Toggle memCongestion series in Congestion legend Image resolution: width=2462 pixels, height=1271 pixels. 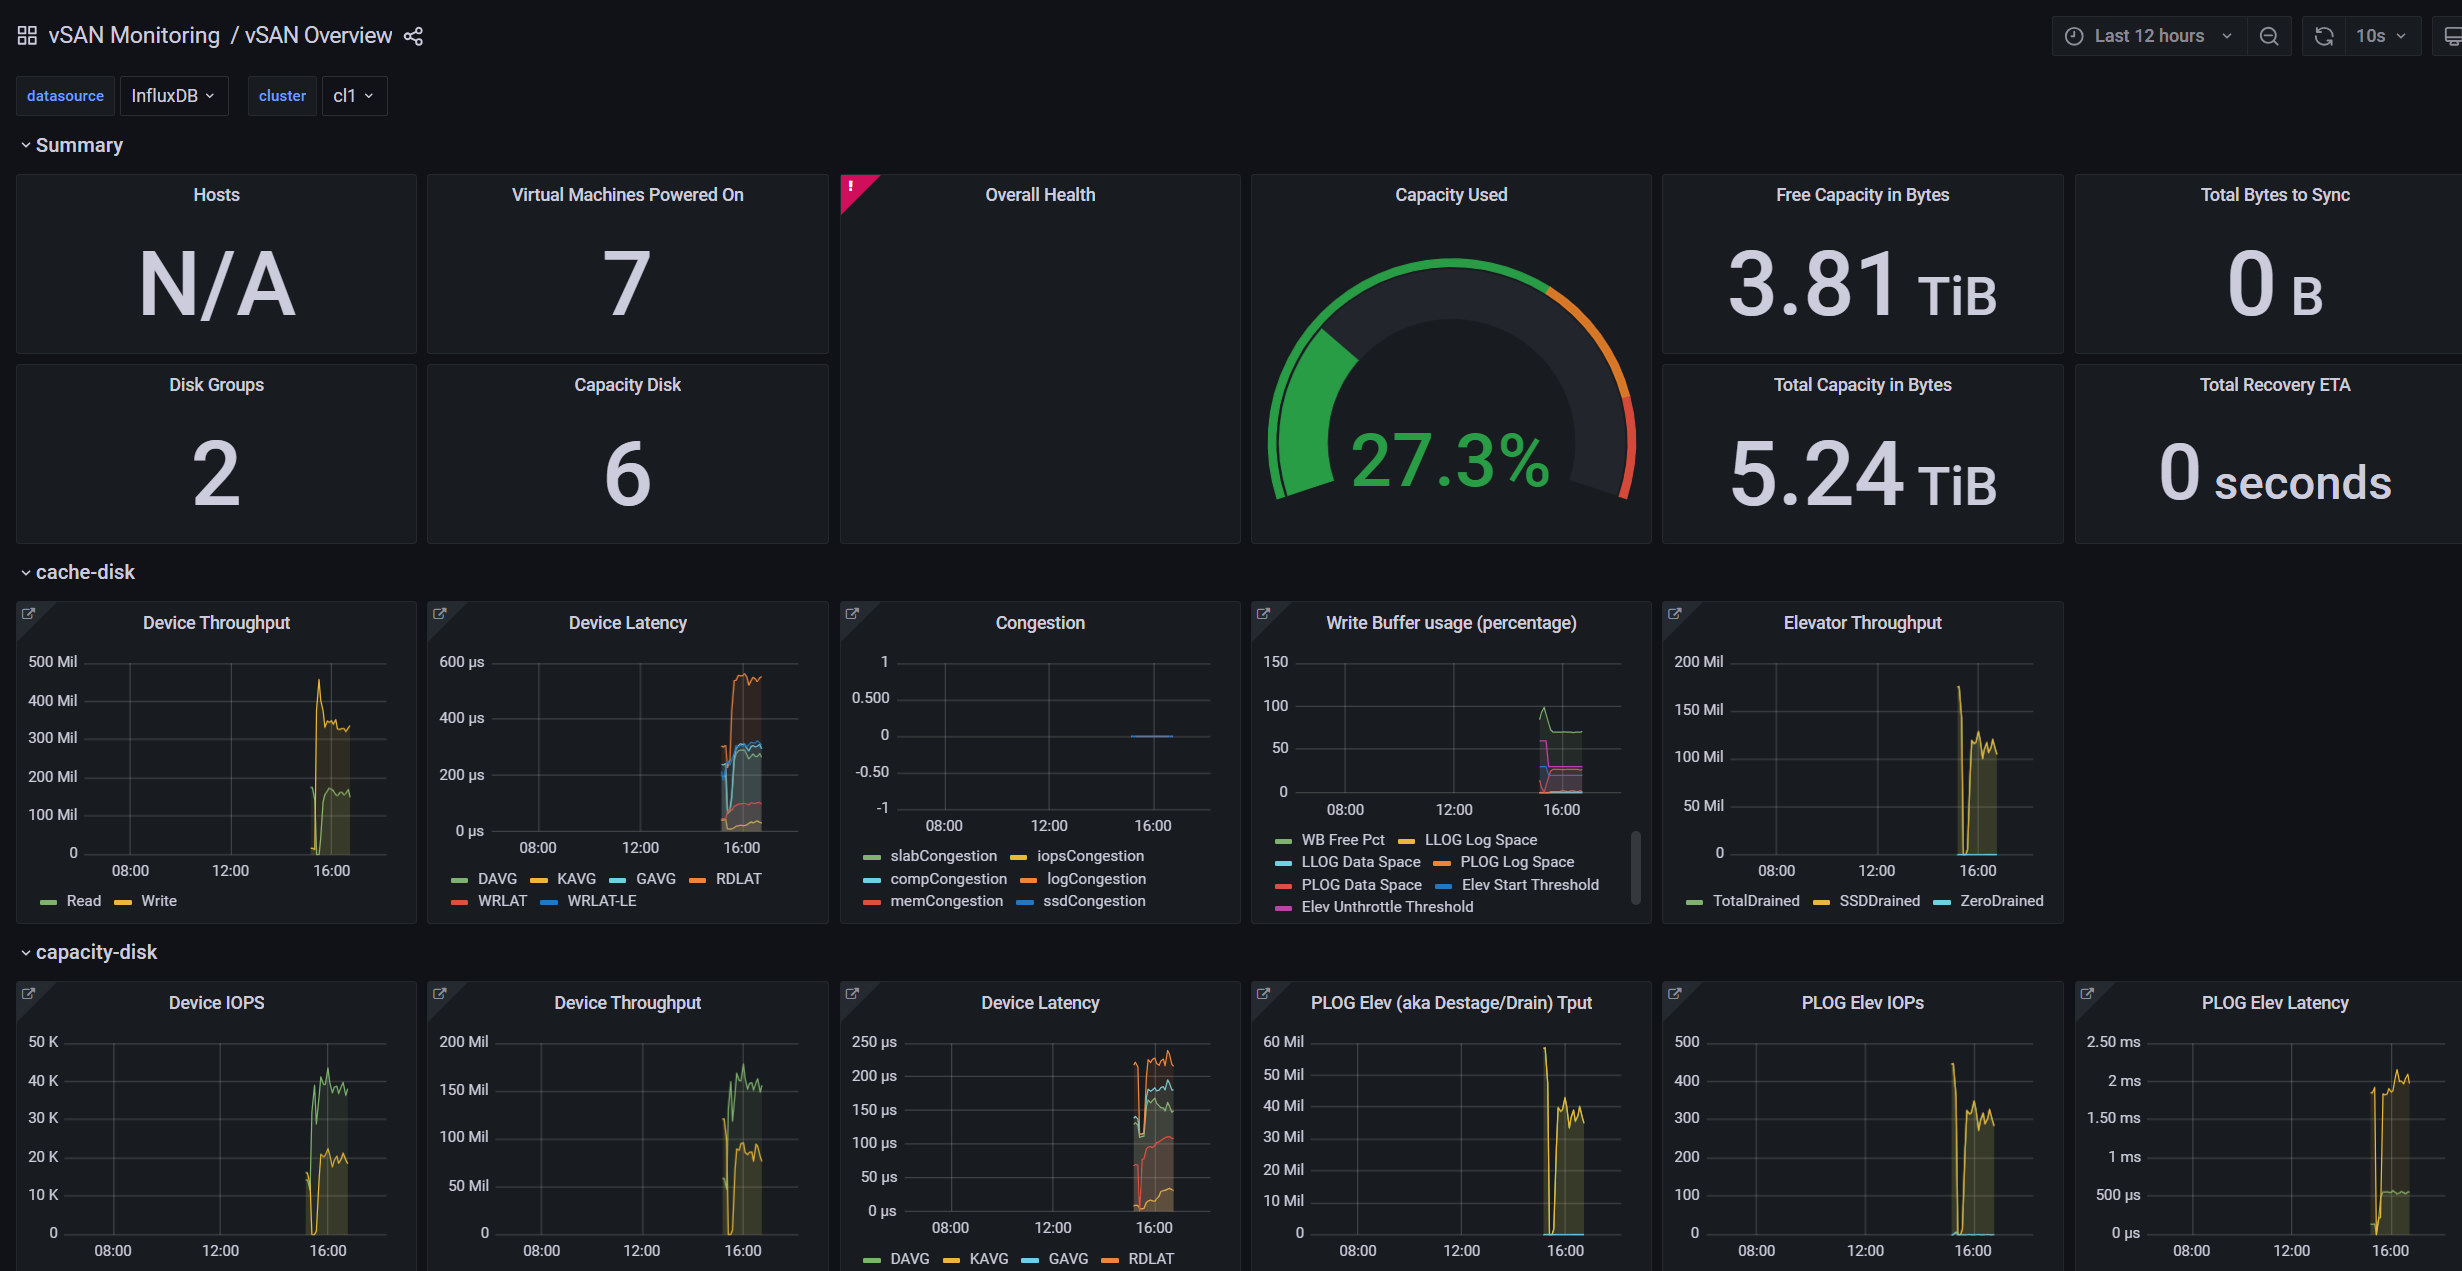(x=946, y=901)
